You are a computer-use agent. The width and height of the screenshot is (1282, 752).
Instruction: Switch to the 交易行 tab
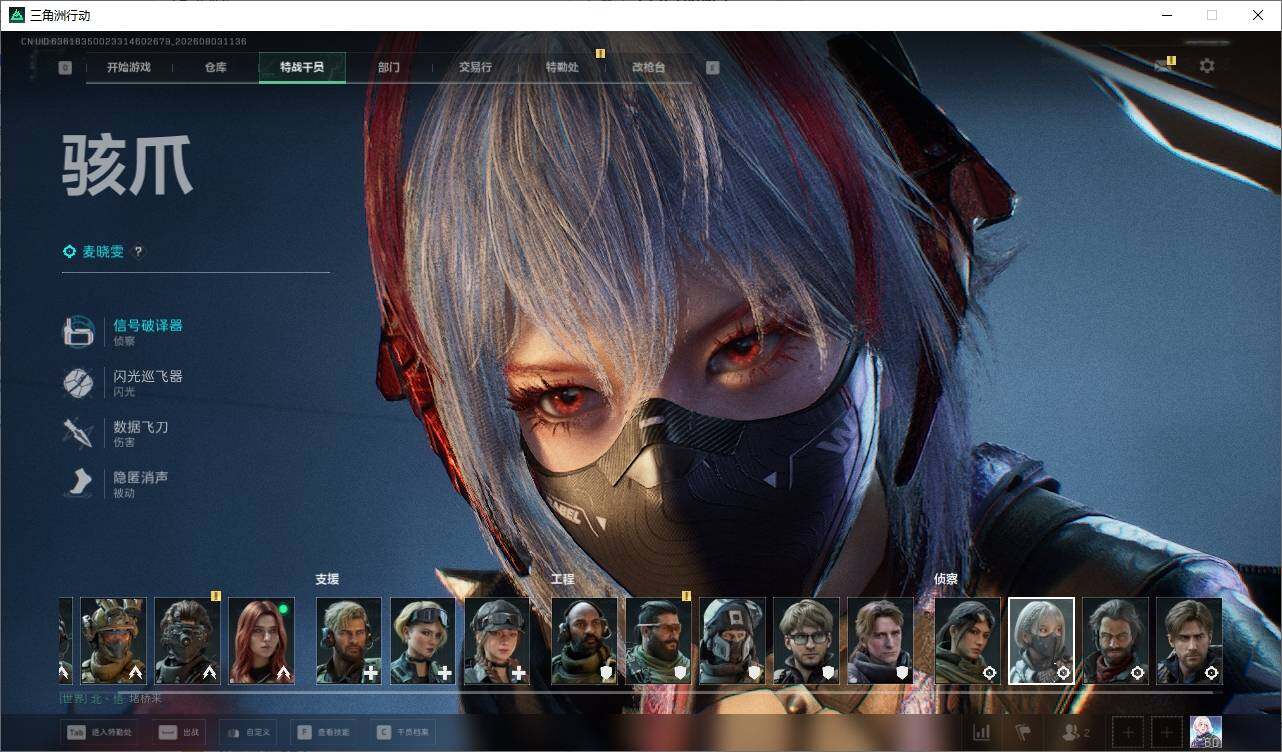(475, 67)
